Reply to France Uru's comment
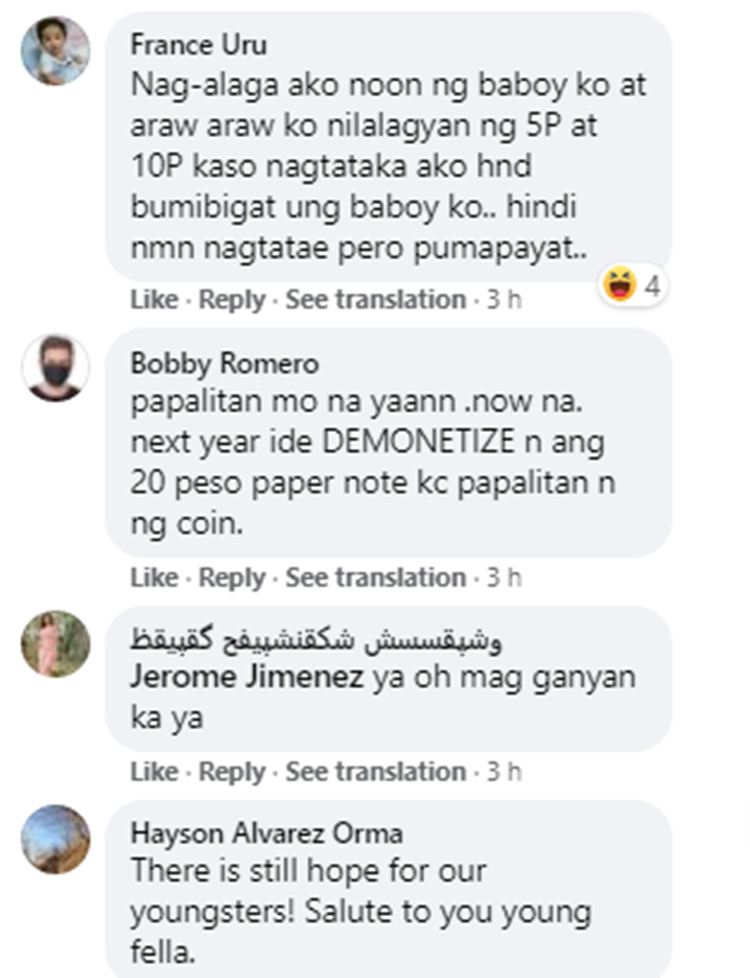Viewport: 750px width, 978px height. point(232,300)
